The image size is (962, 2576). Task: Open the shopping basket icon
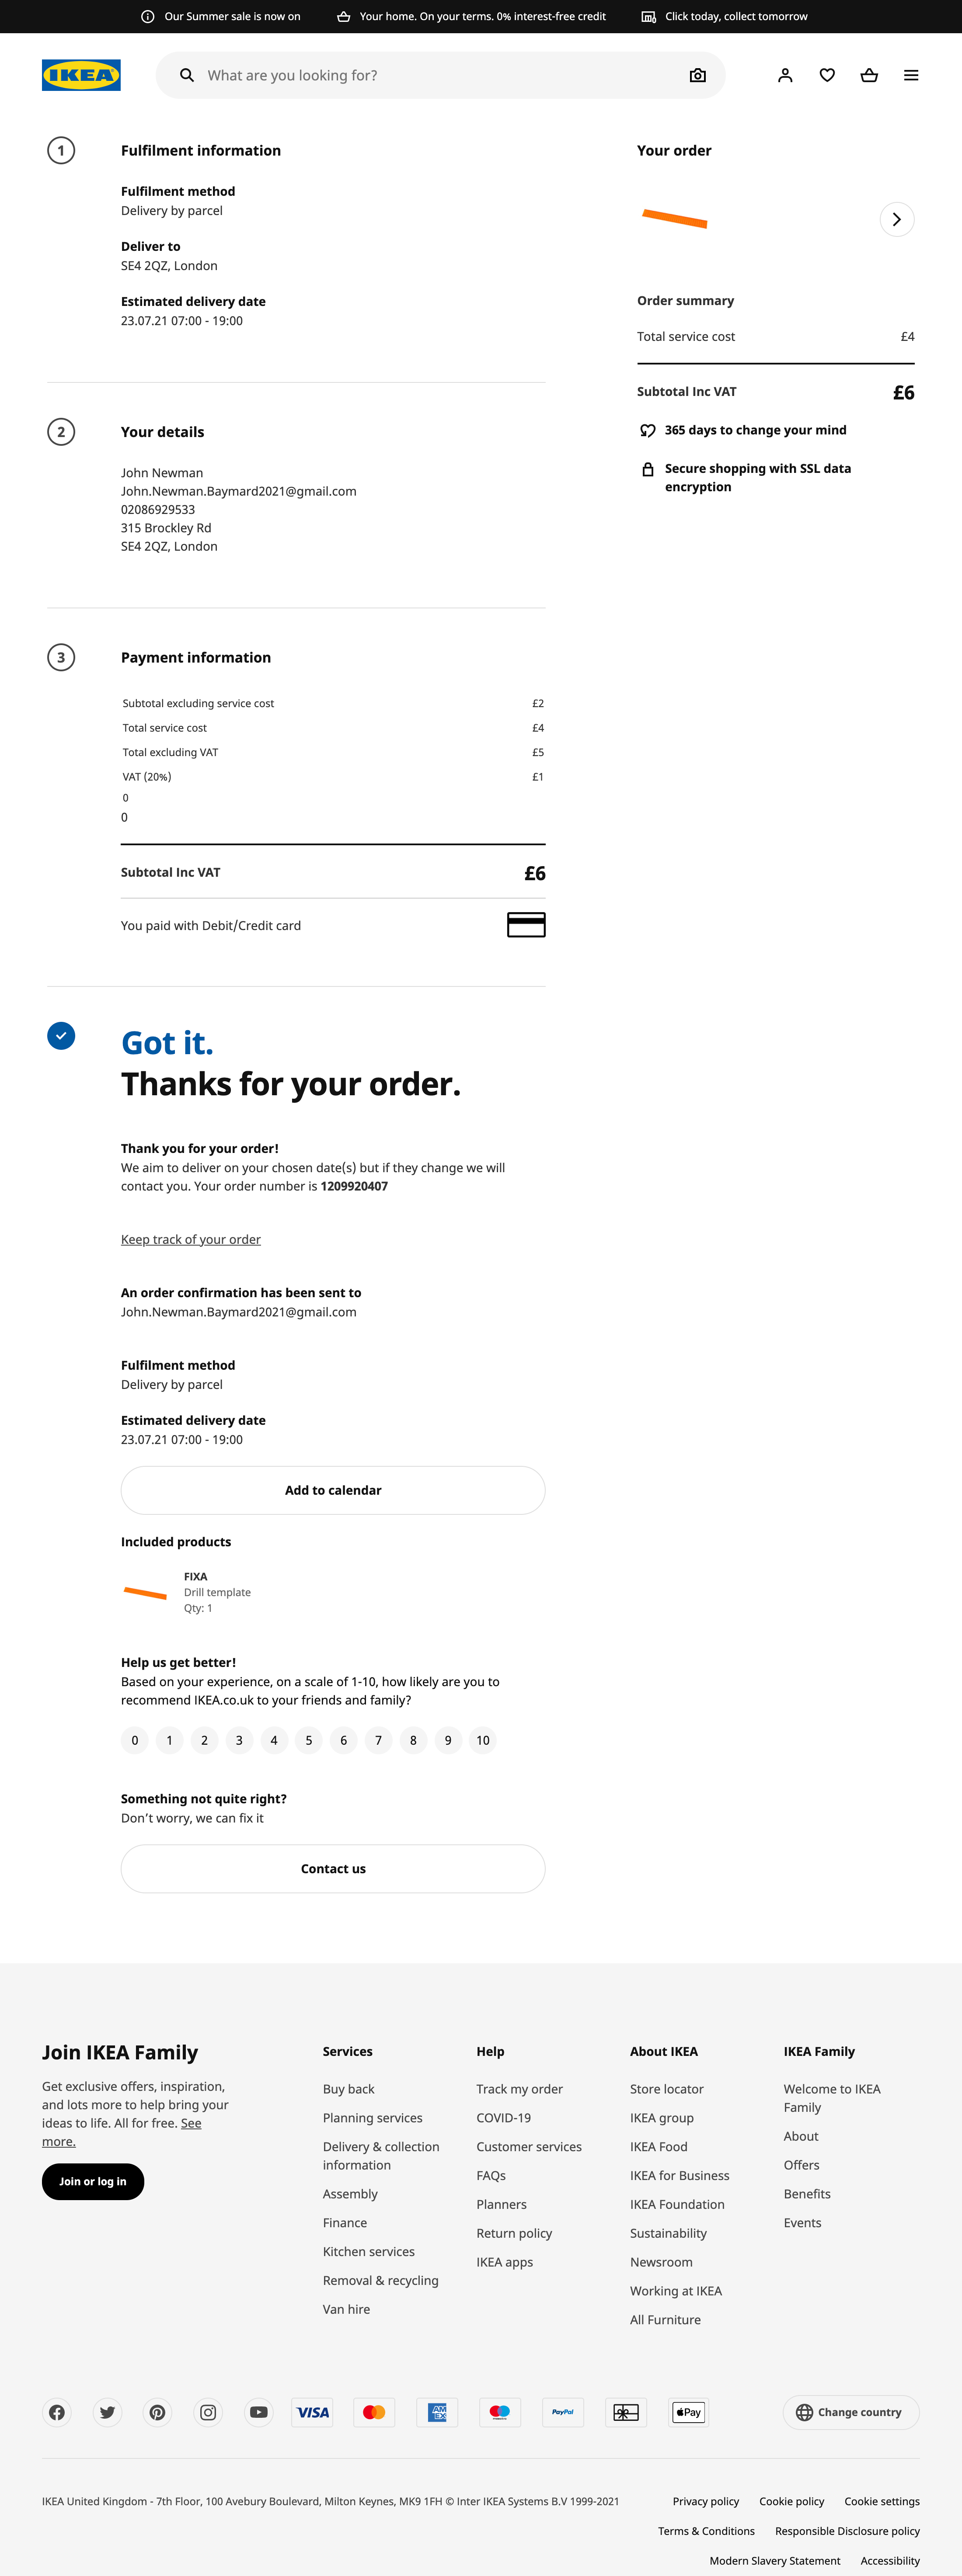(x=869, y=75)
